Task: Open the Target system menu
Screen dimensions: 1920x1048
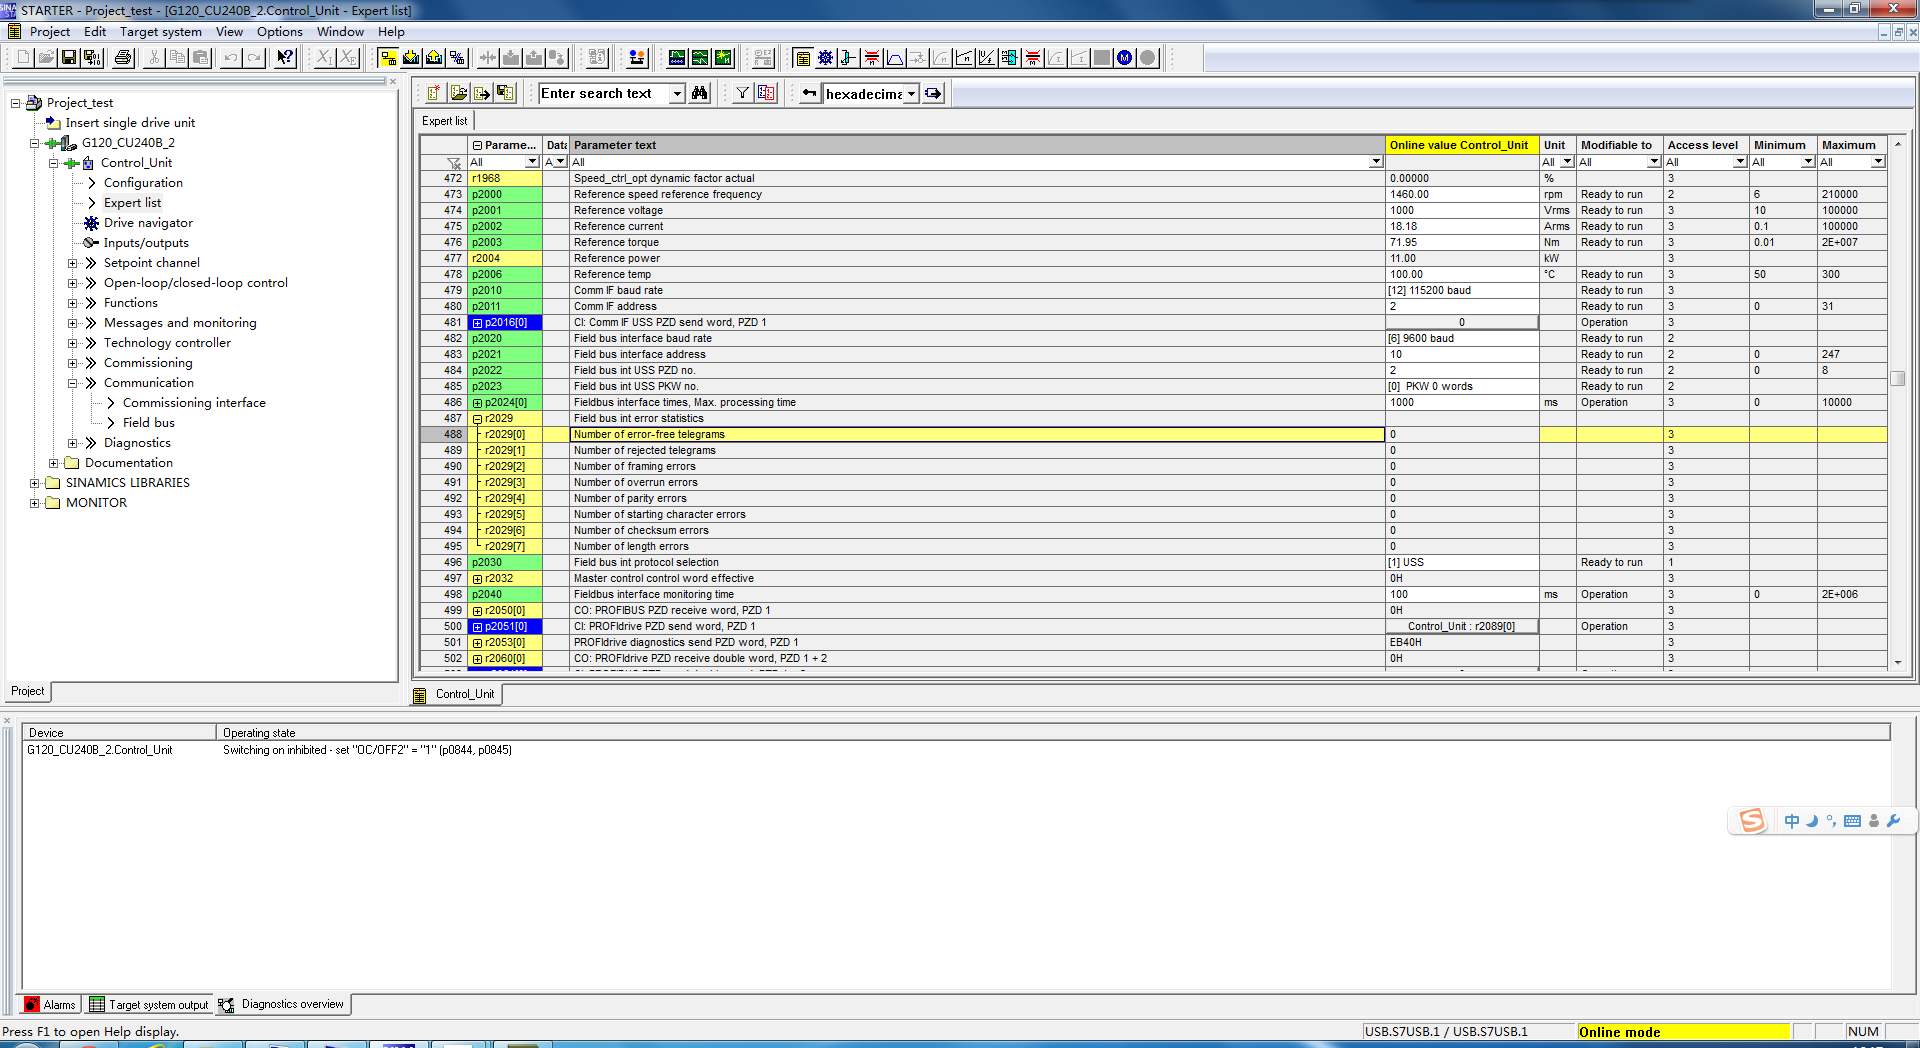Action: [x=160, y=31]
